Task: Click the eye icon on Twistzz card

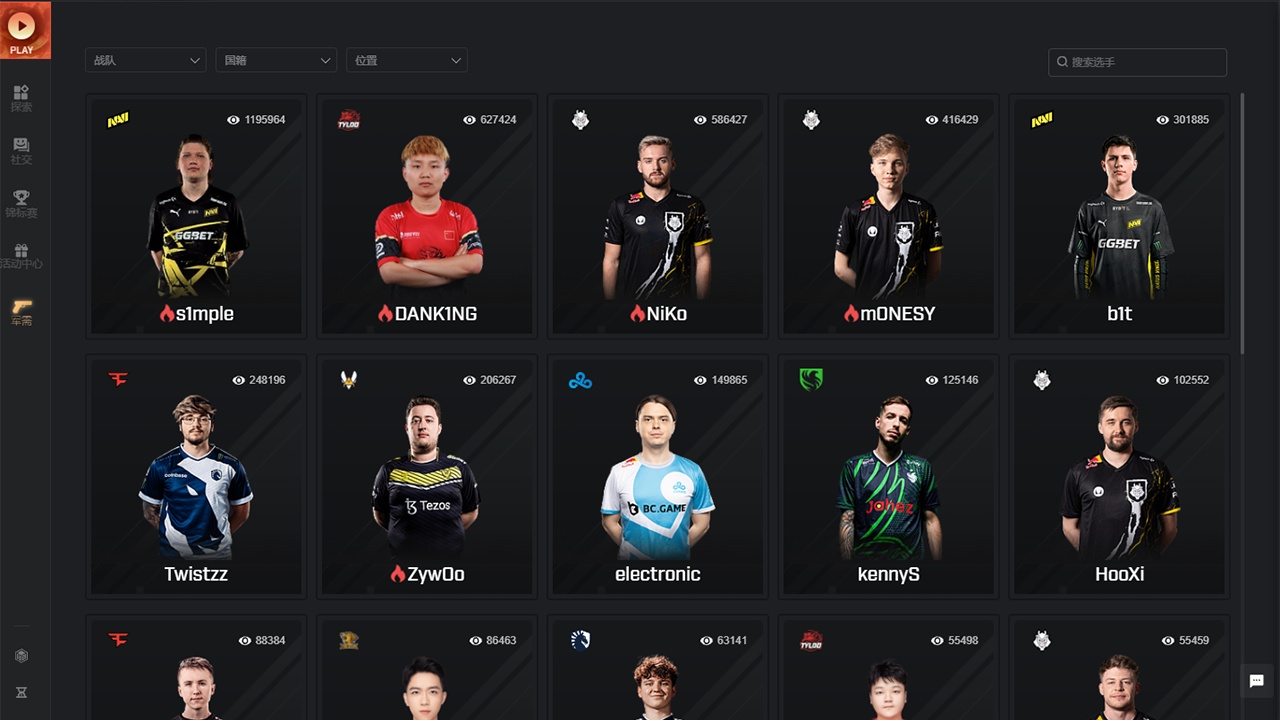Action: (238, 380)
